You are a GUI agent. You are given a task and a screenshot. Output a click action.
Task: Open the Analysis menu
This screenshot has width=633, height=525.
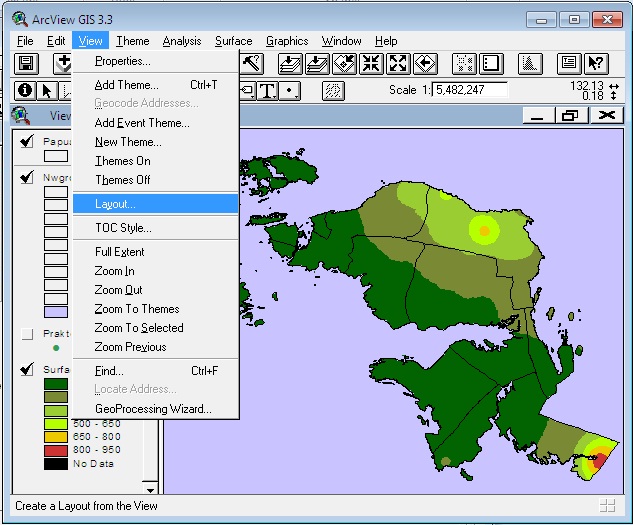pyautogui.click(x=182, y=41)
